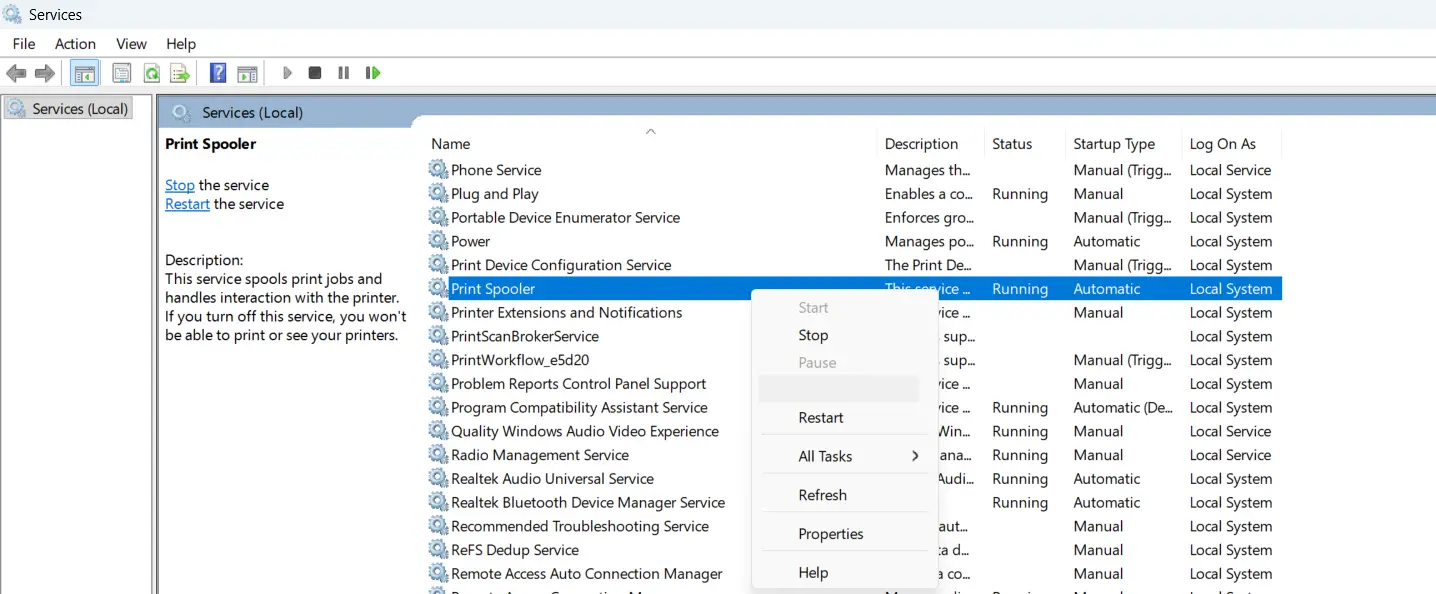Viewport: 1436px width, 594px height.
Task: Click the Refresh toolbar icon
Action: coord(151,72)
